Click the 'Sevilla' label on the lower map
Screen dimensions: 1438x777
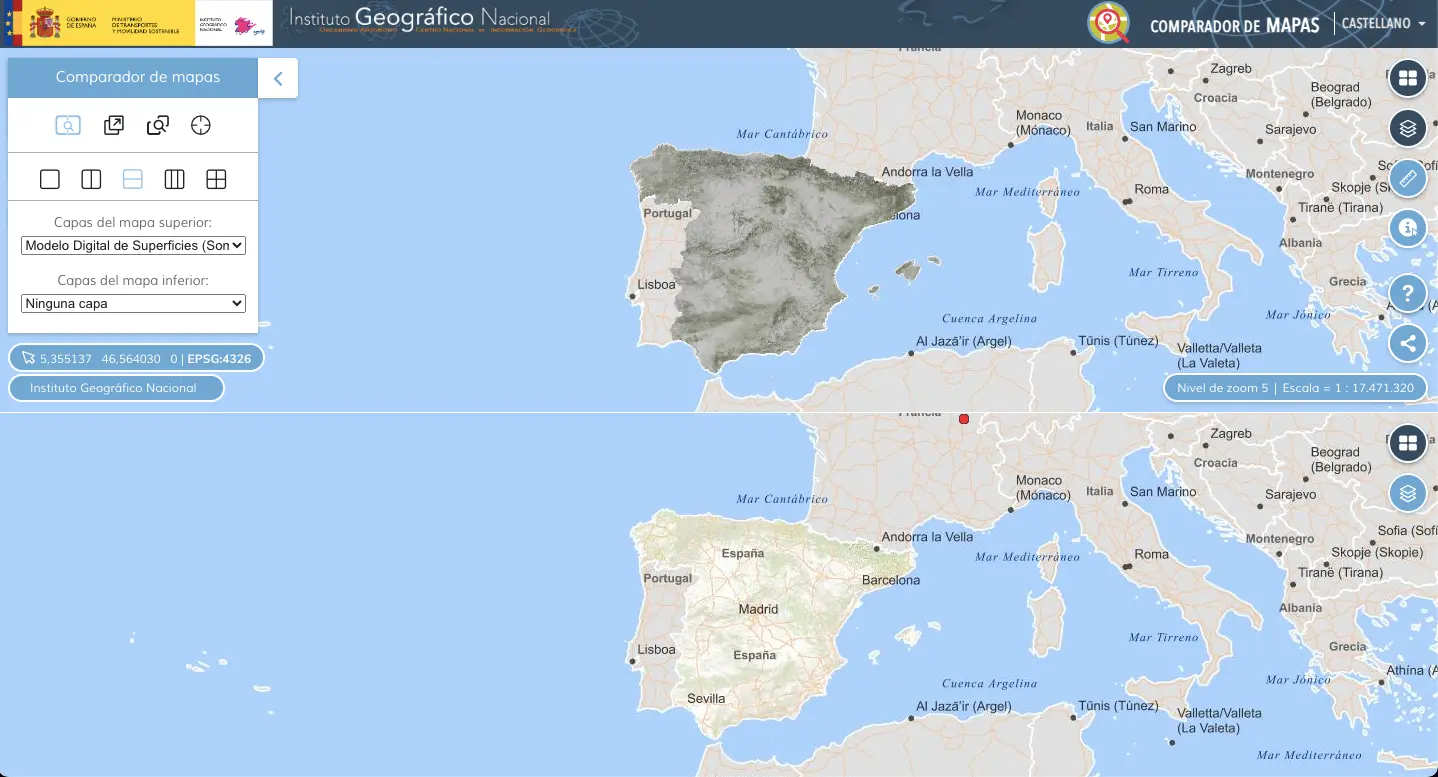[x=706, y=698]
